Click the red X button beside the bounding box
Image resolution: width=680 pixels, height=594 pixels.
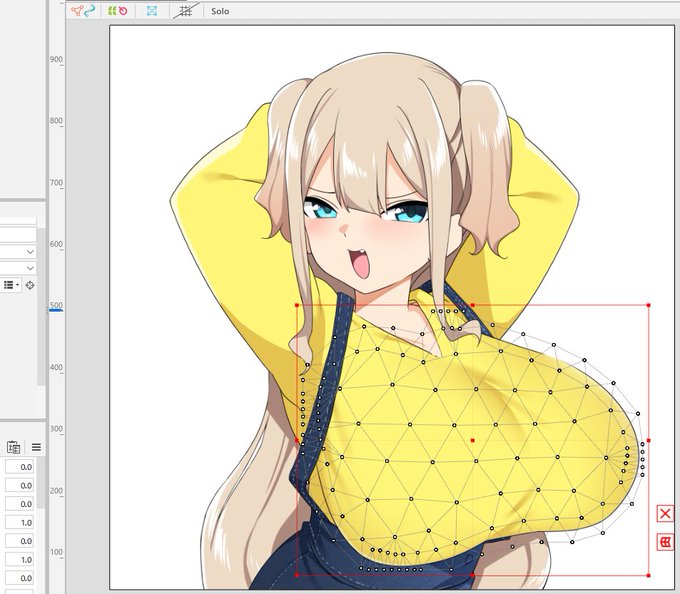coord(665,514)
